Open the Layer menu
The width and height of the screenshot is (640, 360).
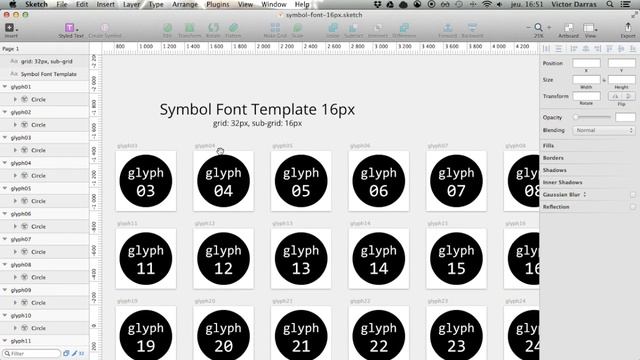[131, 4]
